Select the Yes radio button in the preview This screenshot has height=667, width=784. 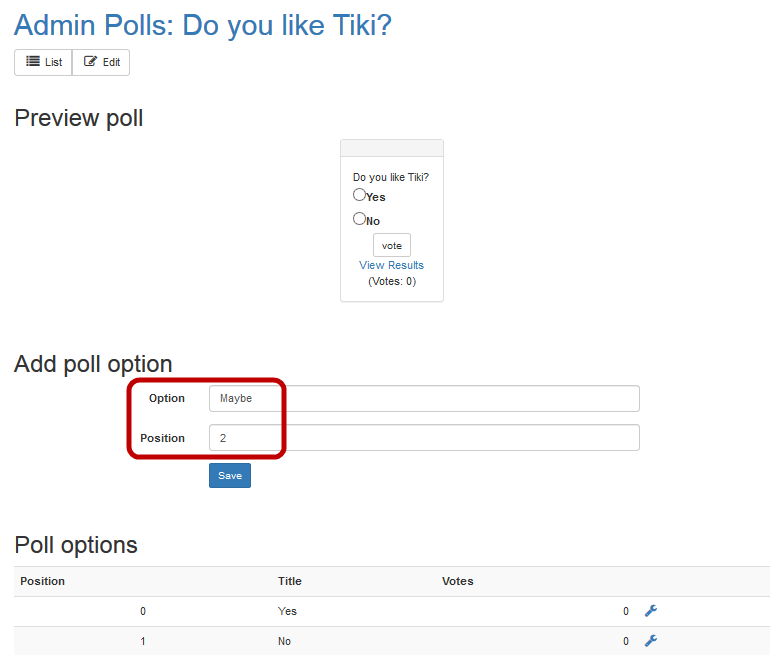pyautogui.click(x=359, y=195)
